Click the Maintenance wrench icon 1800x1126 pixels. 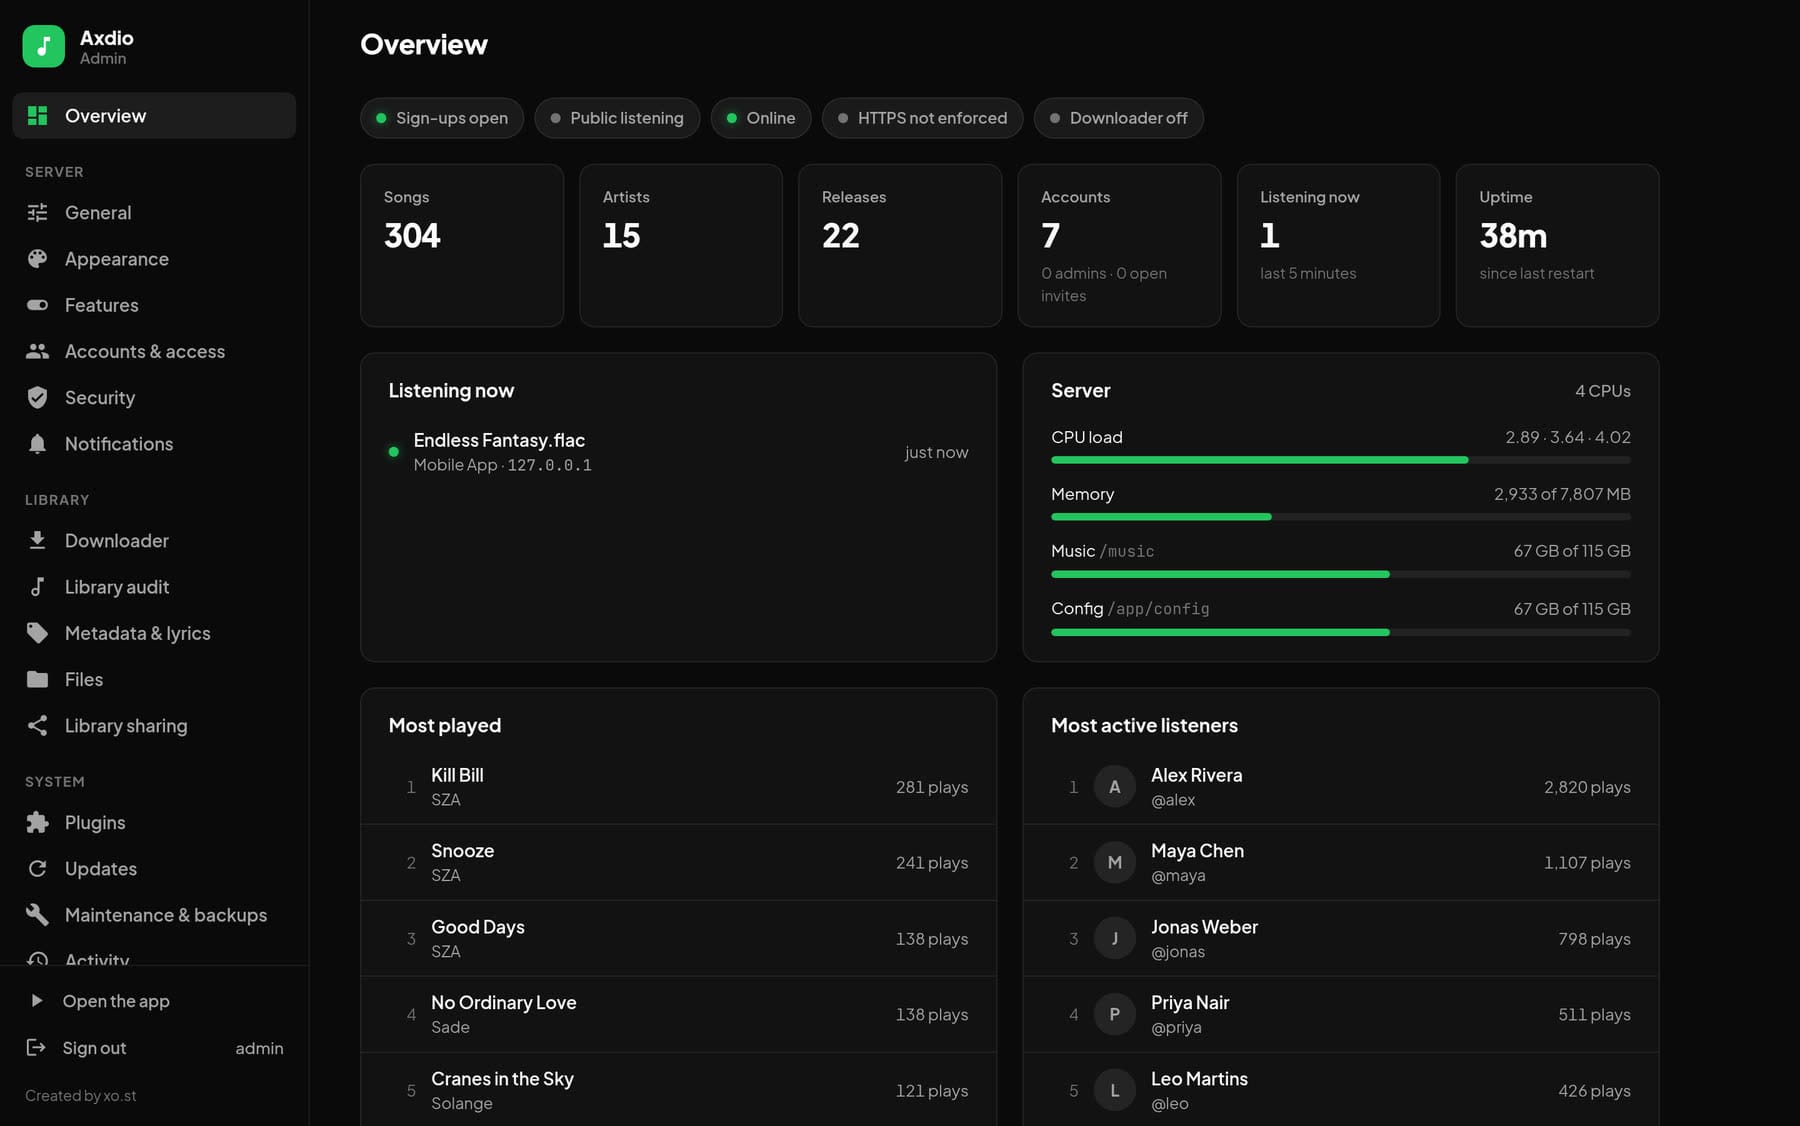click(38, 915)
